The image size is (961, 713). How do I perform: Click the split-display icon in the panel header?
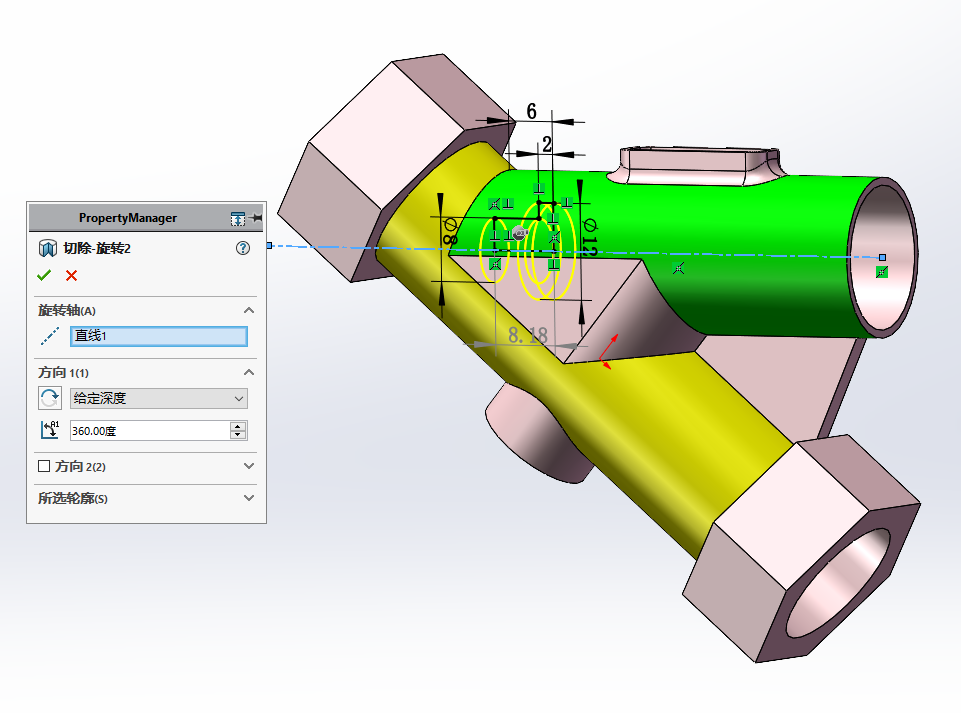(236, 218)
